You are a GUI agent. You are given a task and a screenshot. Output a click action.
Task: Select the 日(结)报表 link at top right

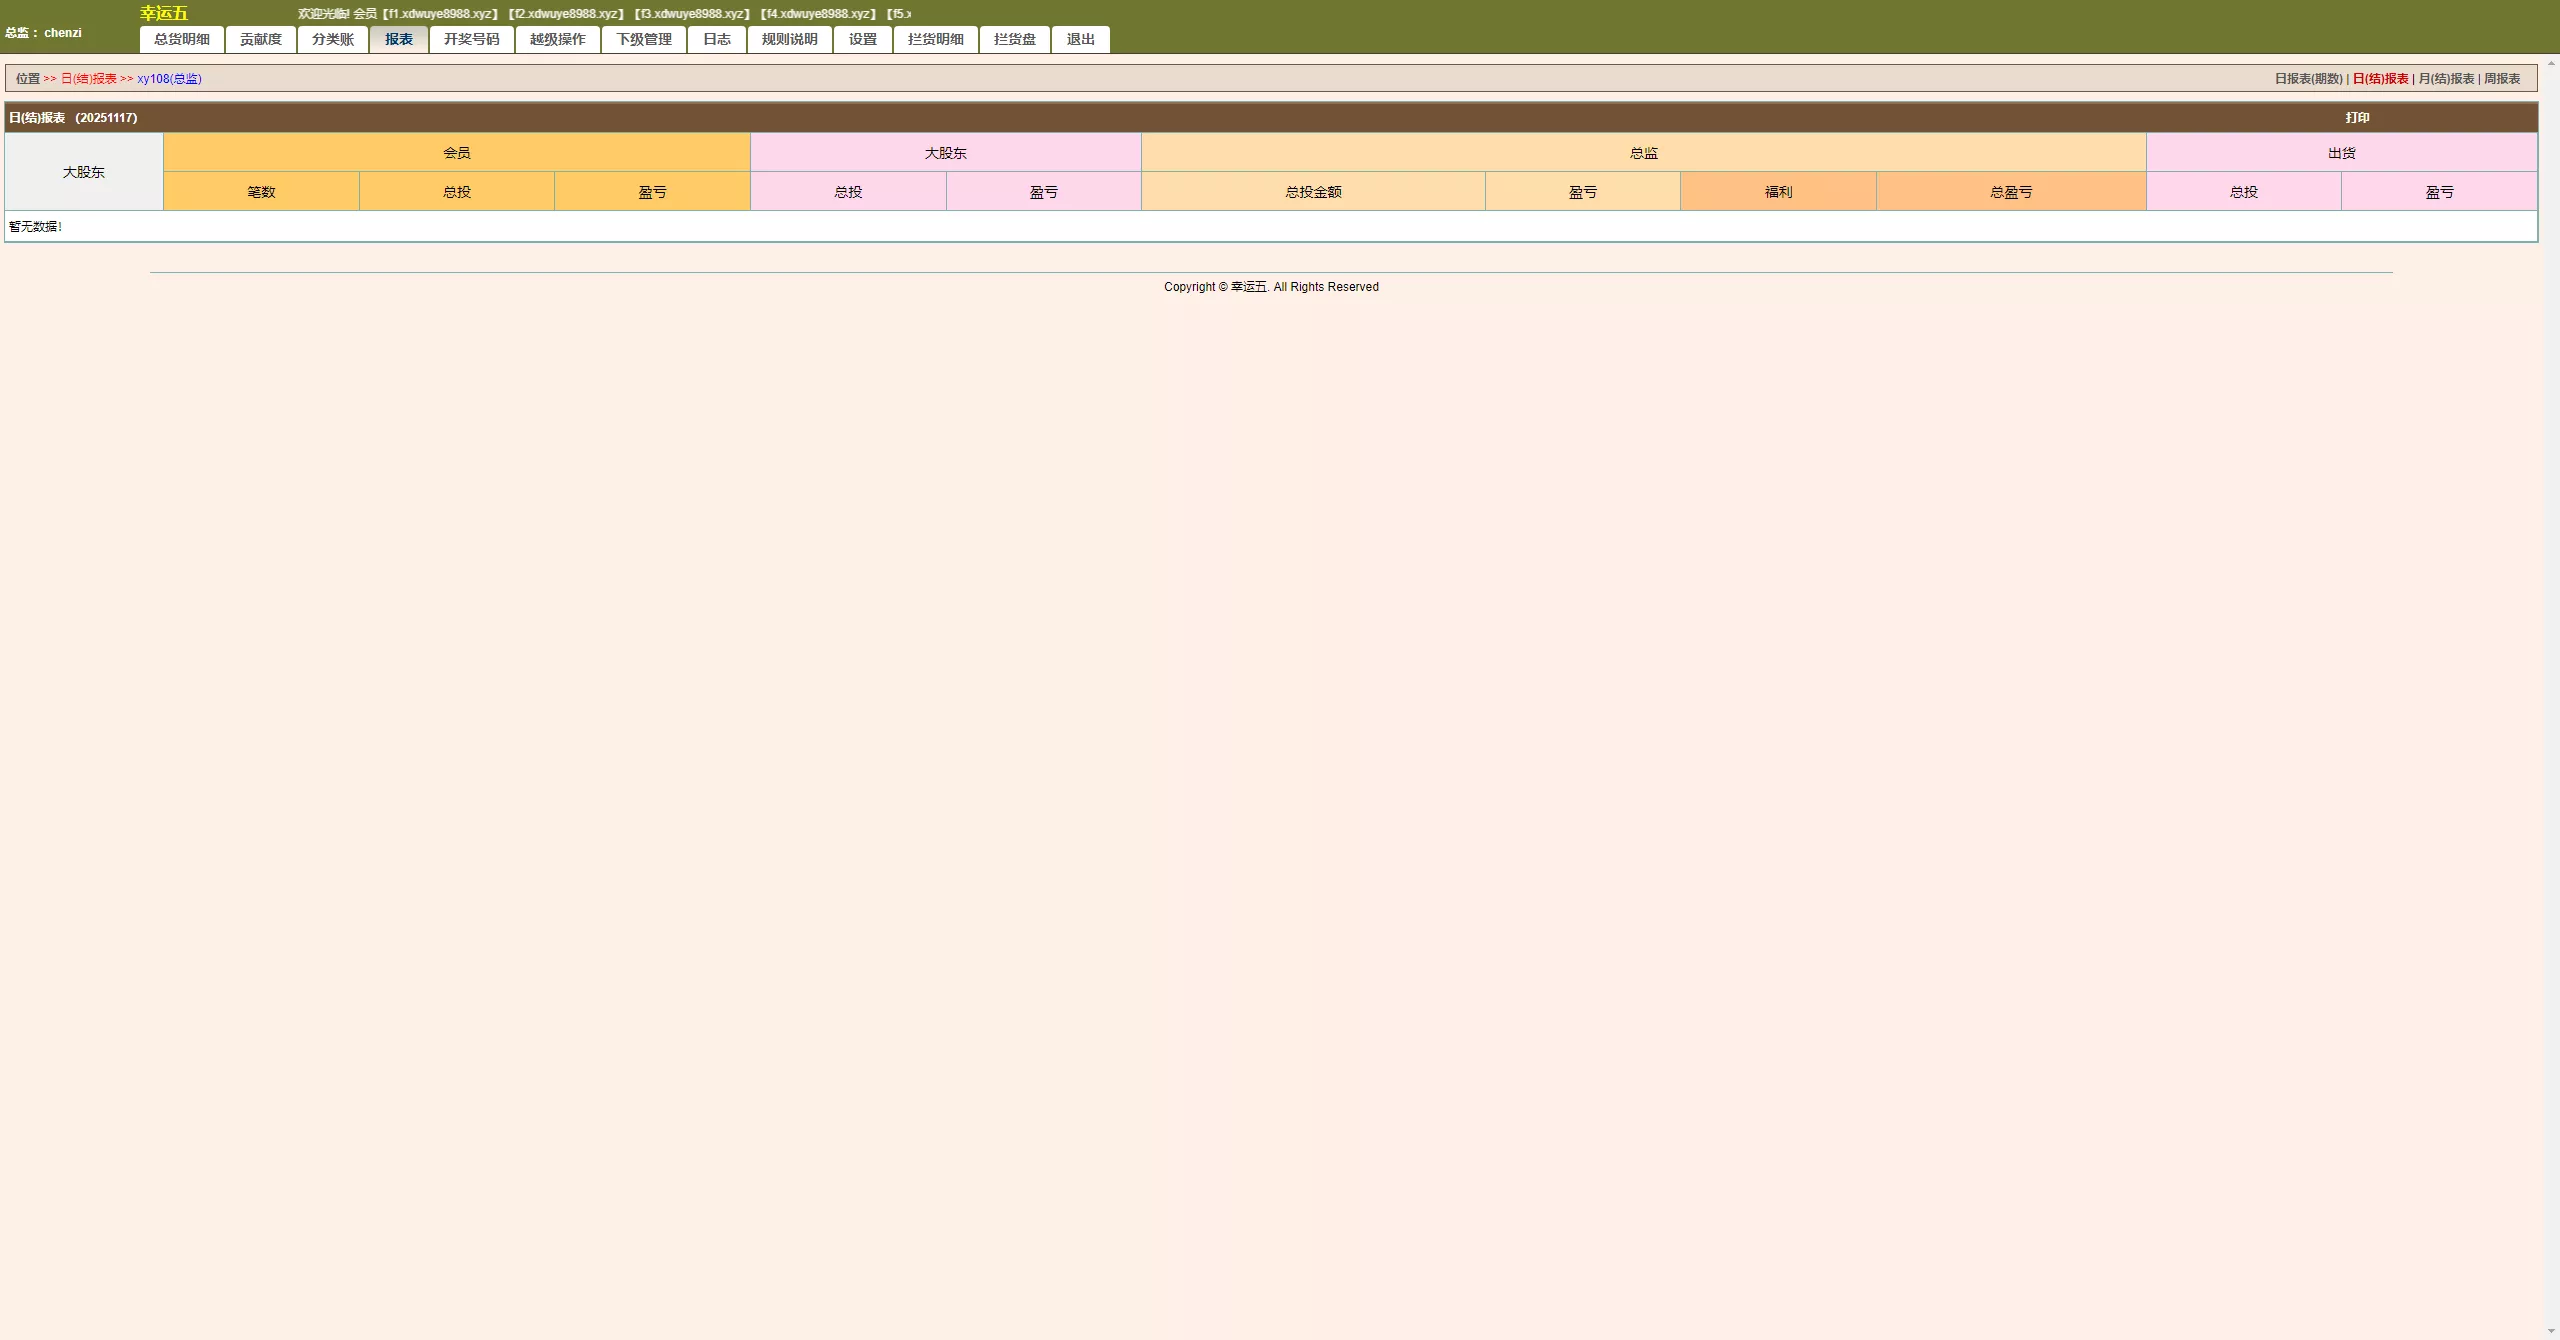coord(2380,79)
